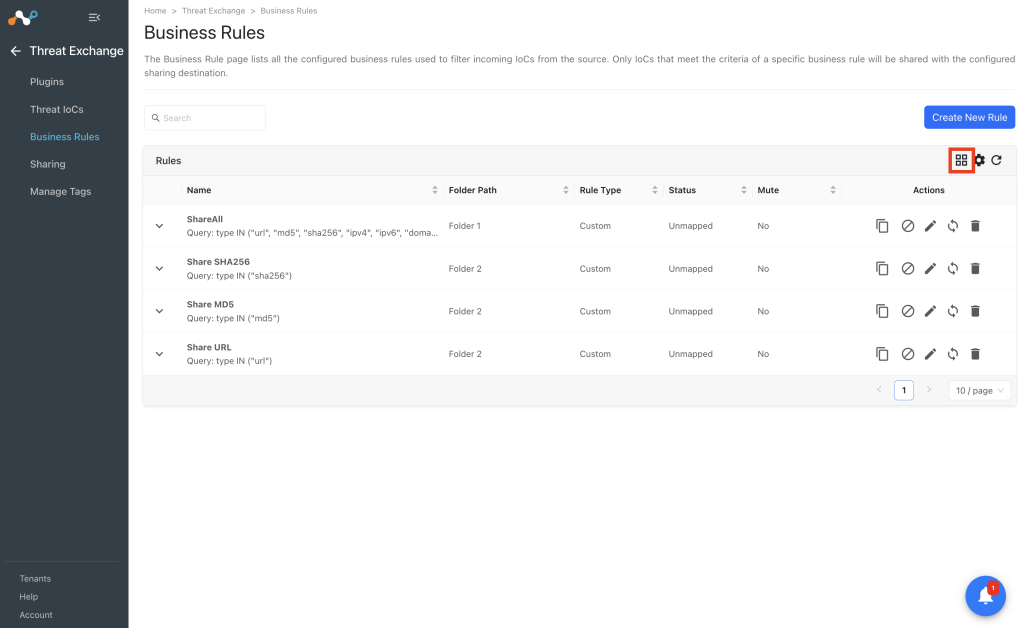
Task: Open Sharing in the sidebar
Action: tap(48, 164)
